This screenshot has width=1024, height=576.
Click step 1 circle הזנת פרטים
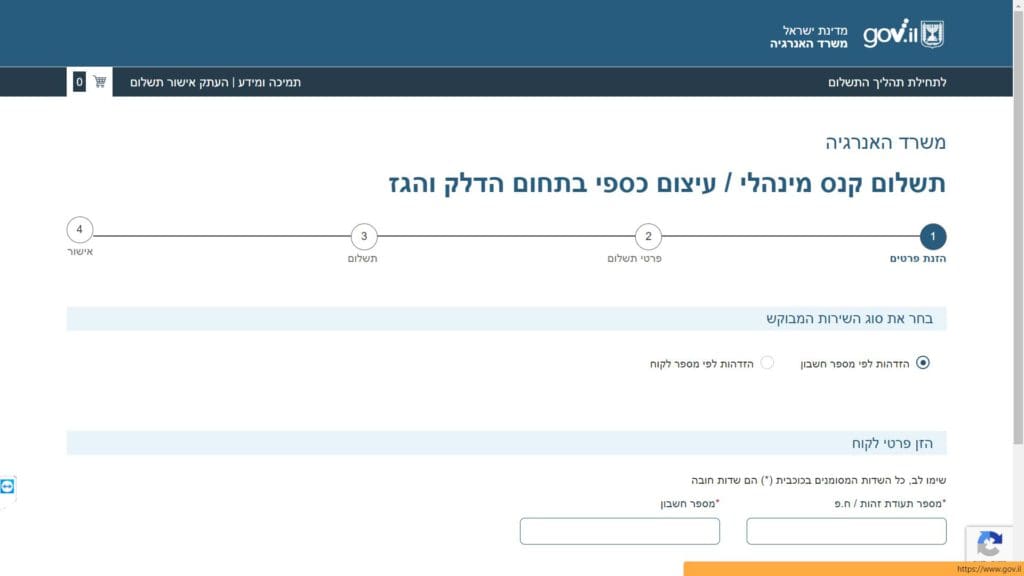pos(932,237)
